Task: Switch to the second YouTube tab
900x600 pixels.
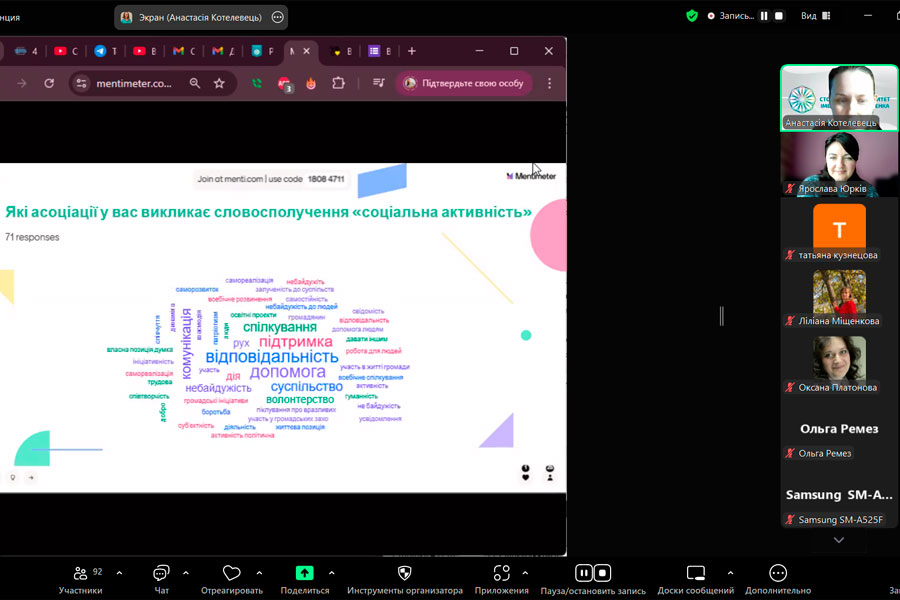Action: pyautogui.click(x=145, y=51)
